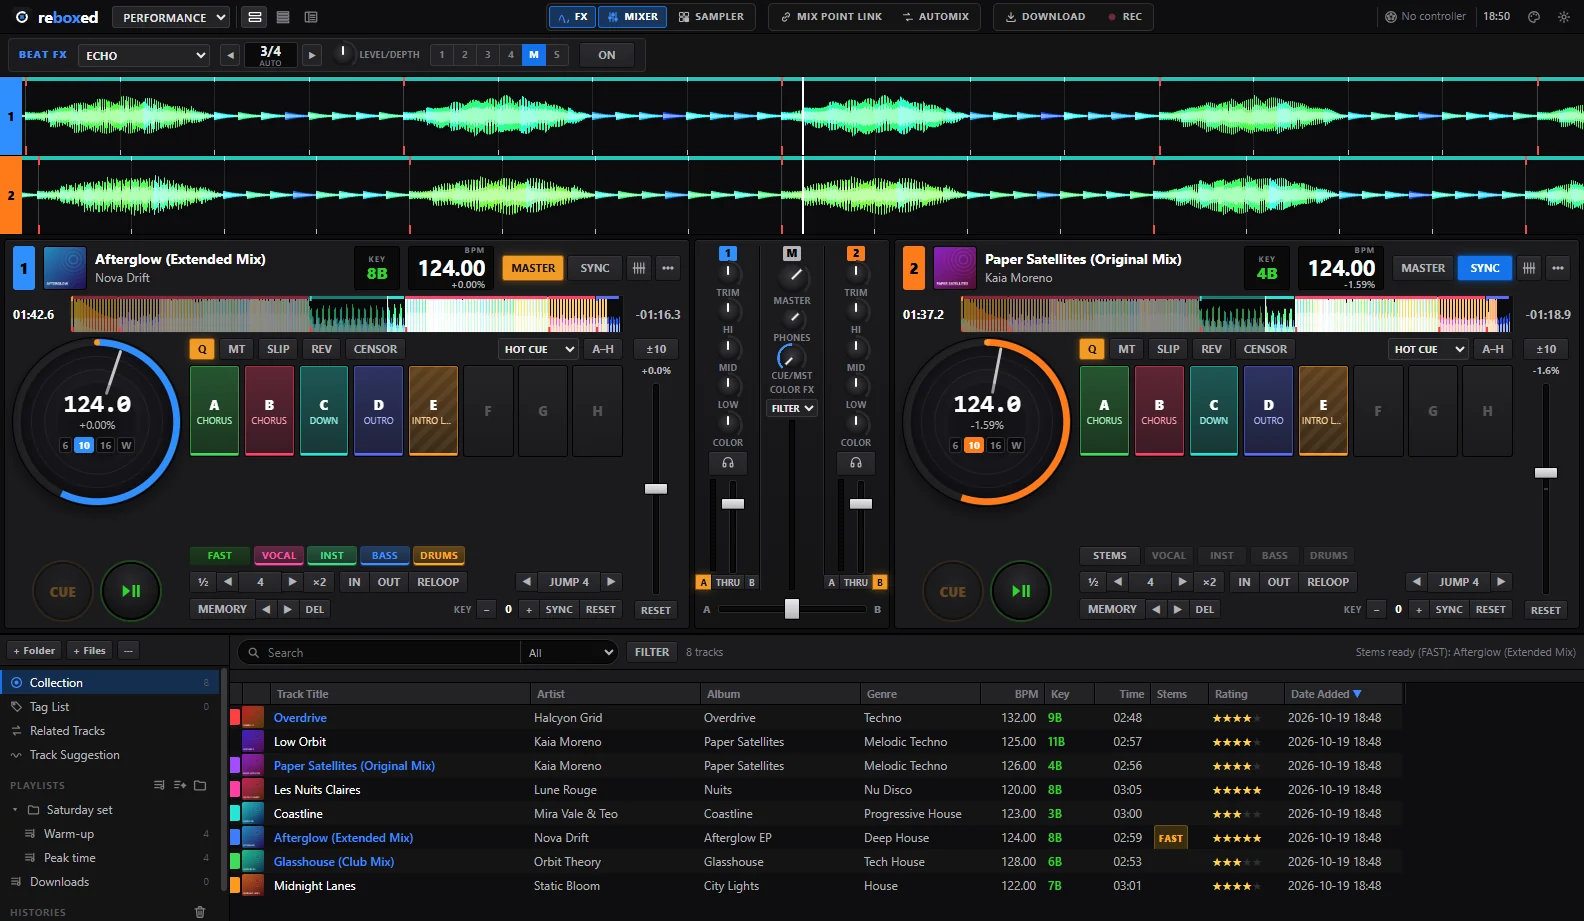1584x921 pixels.
Task: Switch to the two-row layout view icon
Action: 255,17
